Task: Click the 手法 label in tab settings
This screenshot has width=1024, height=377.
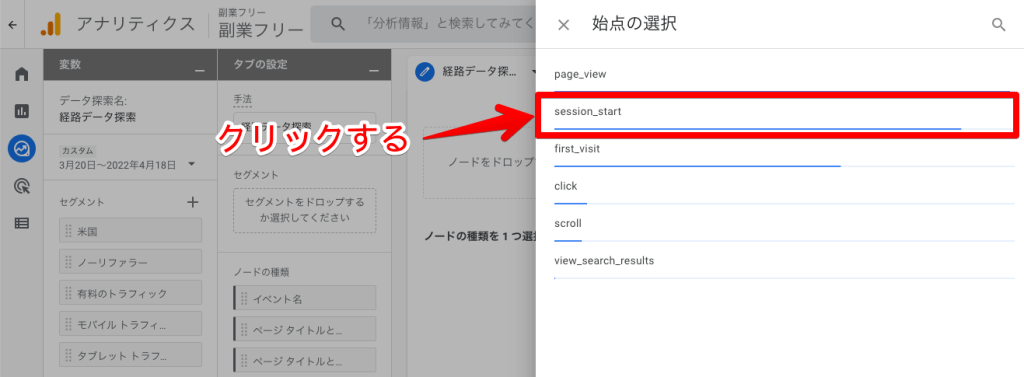Action: point(242,99)
